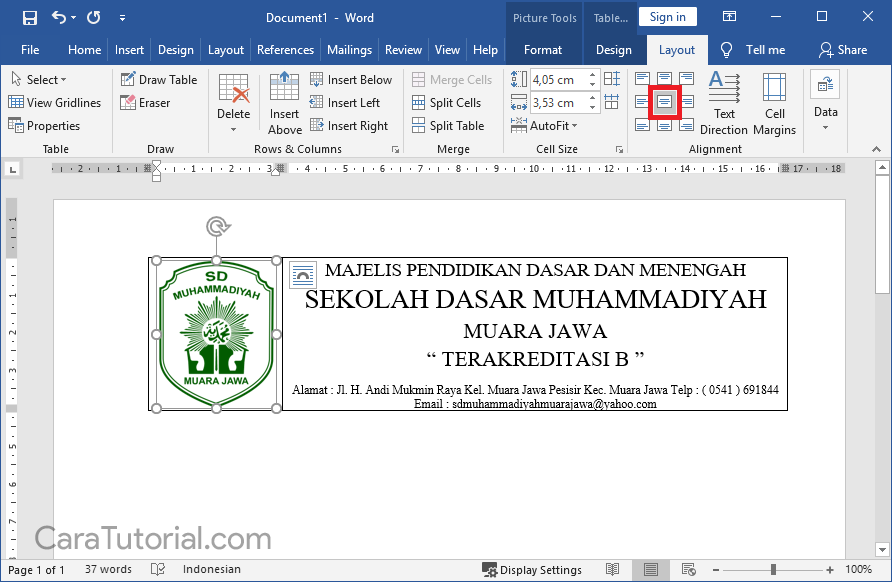Screen dimensions: 892x582
Task: Apply Align Top Right
Action: [x=687, y=78]
